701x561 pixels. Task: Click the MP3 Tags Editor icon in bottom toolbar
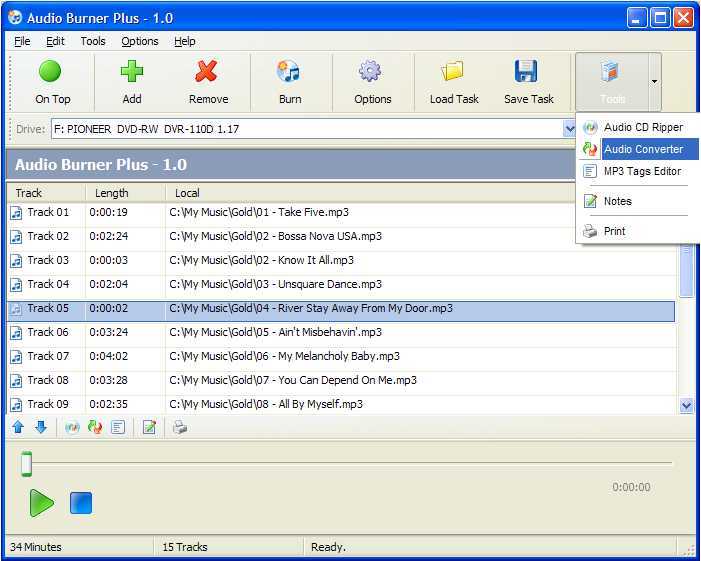point(118,428)
